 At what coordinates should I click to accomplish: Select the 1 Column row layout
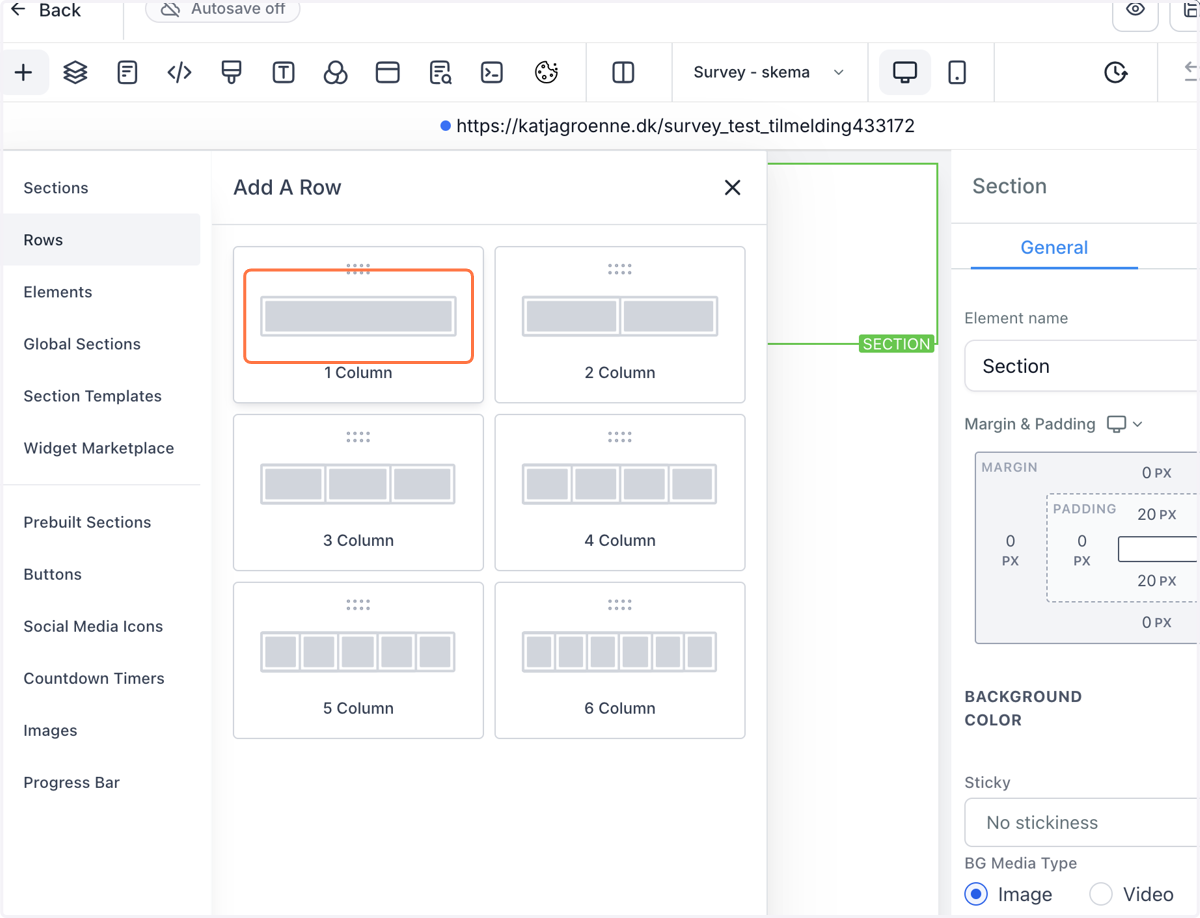coord(358,325)
